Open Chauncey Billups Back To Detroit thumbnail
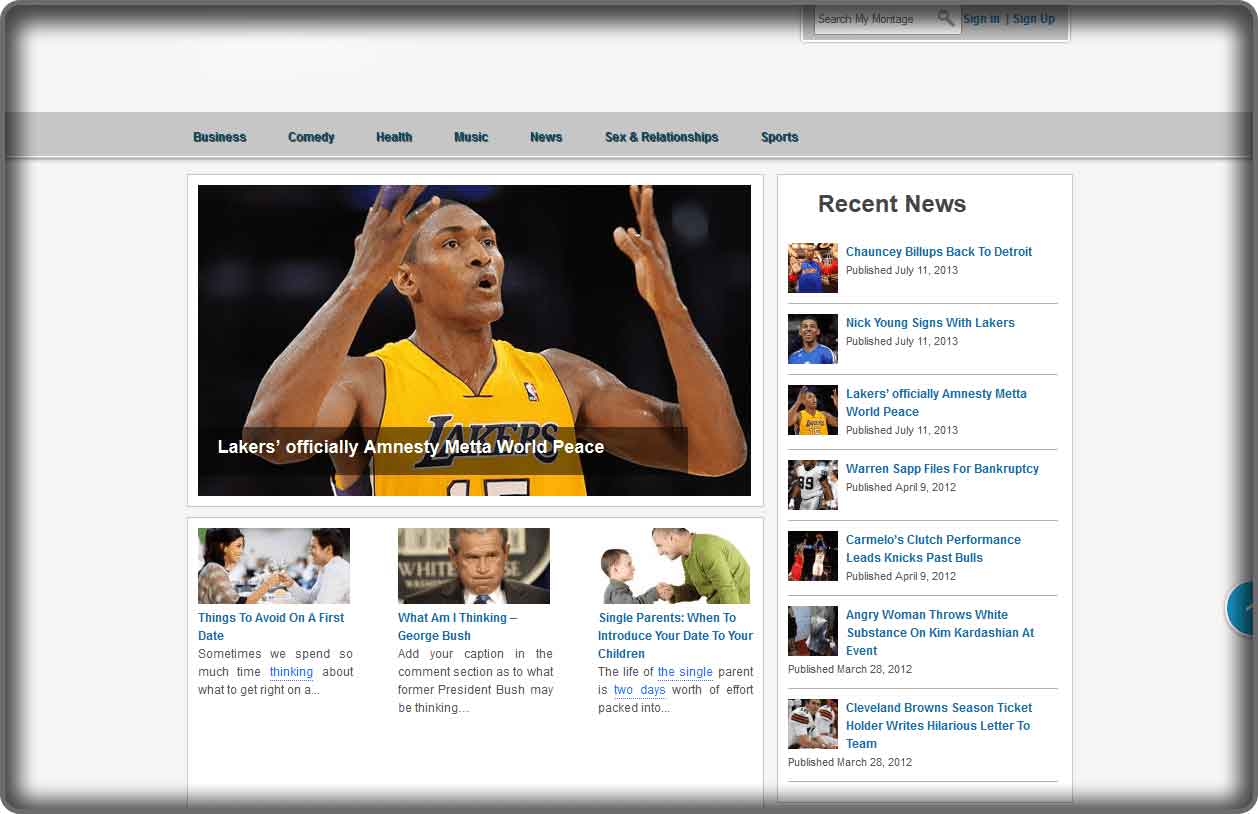Screen dimensions: 1258x814 pos(812,267)
